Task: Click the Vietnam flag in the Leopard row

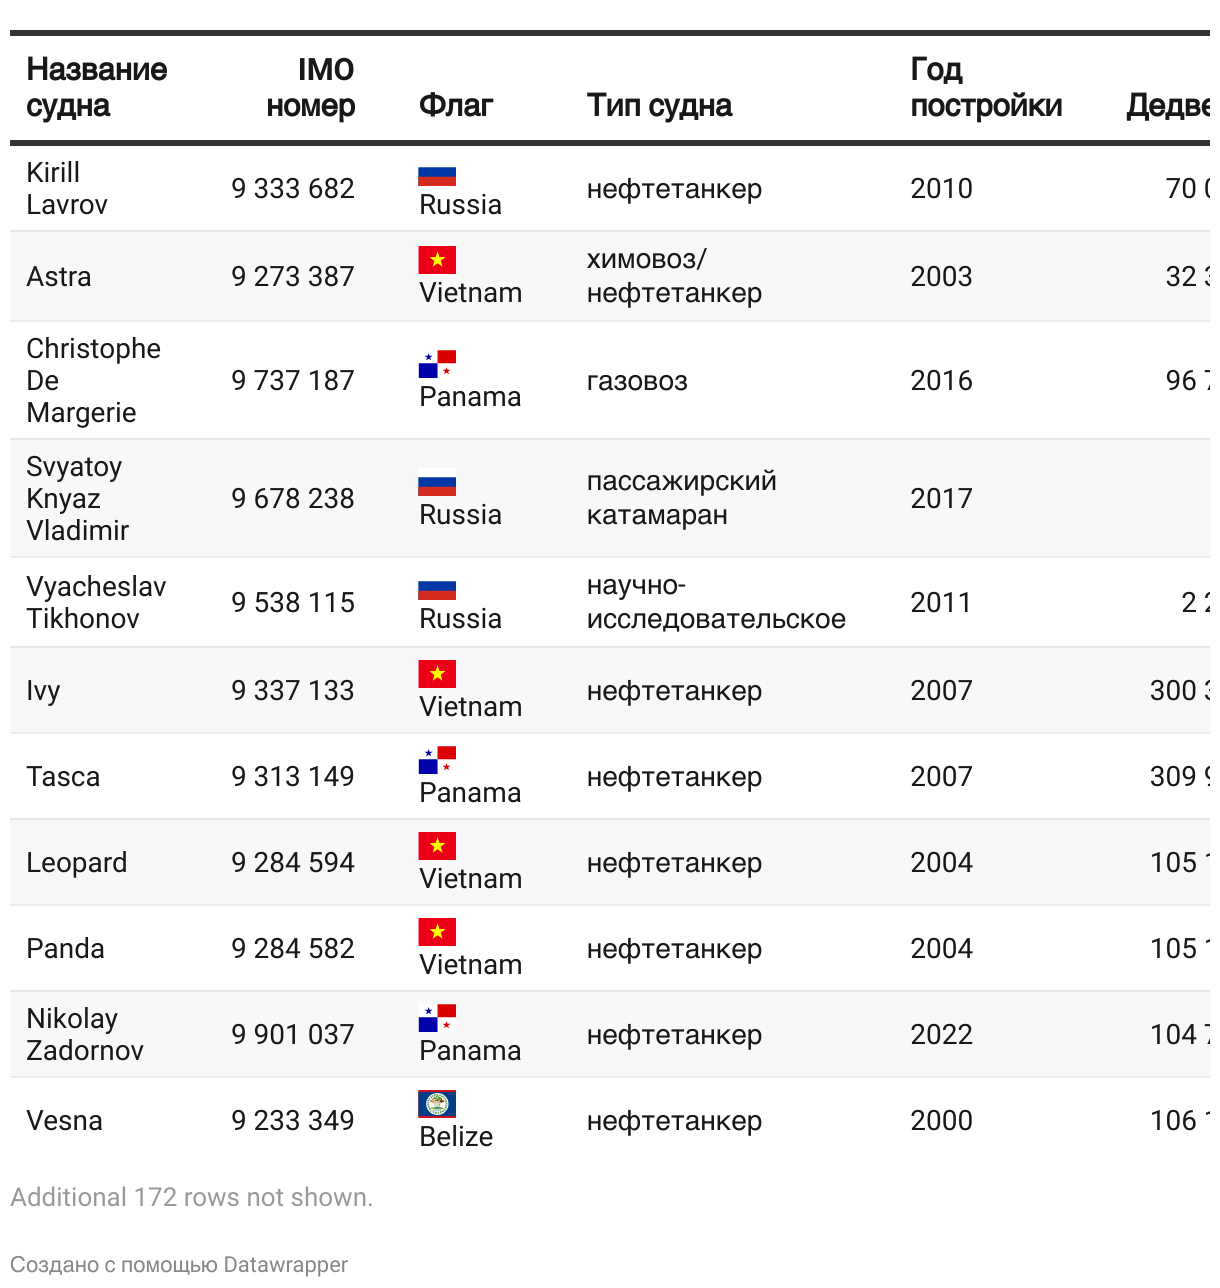Action: coord(437,846)
